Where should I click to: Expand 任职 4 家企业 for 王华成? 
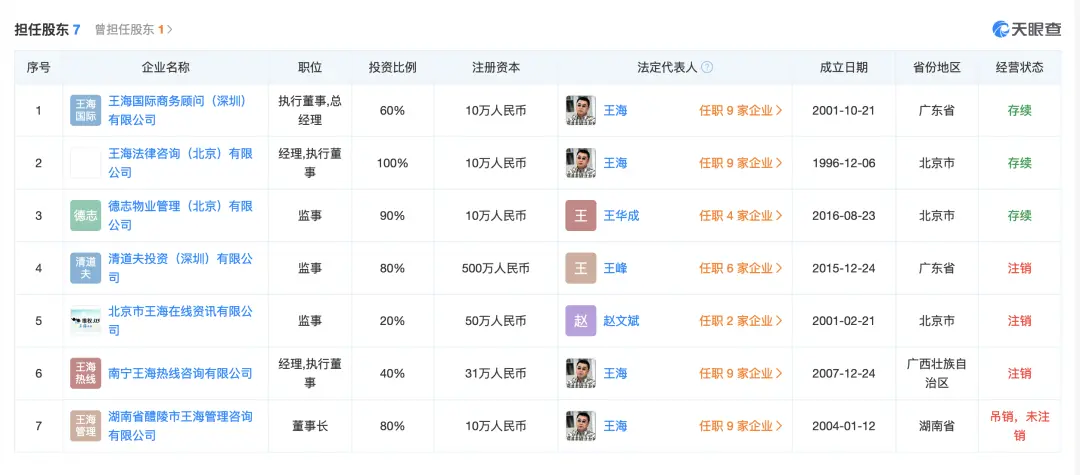pyautogui.click(x=740, y=215)
